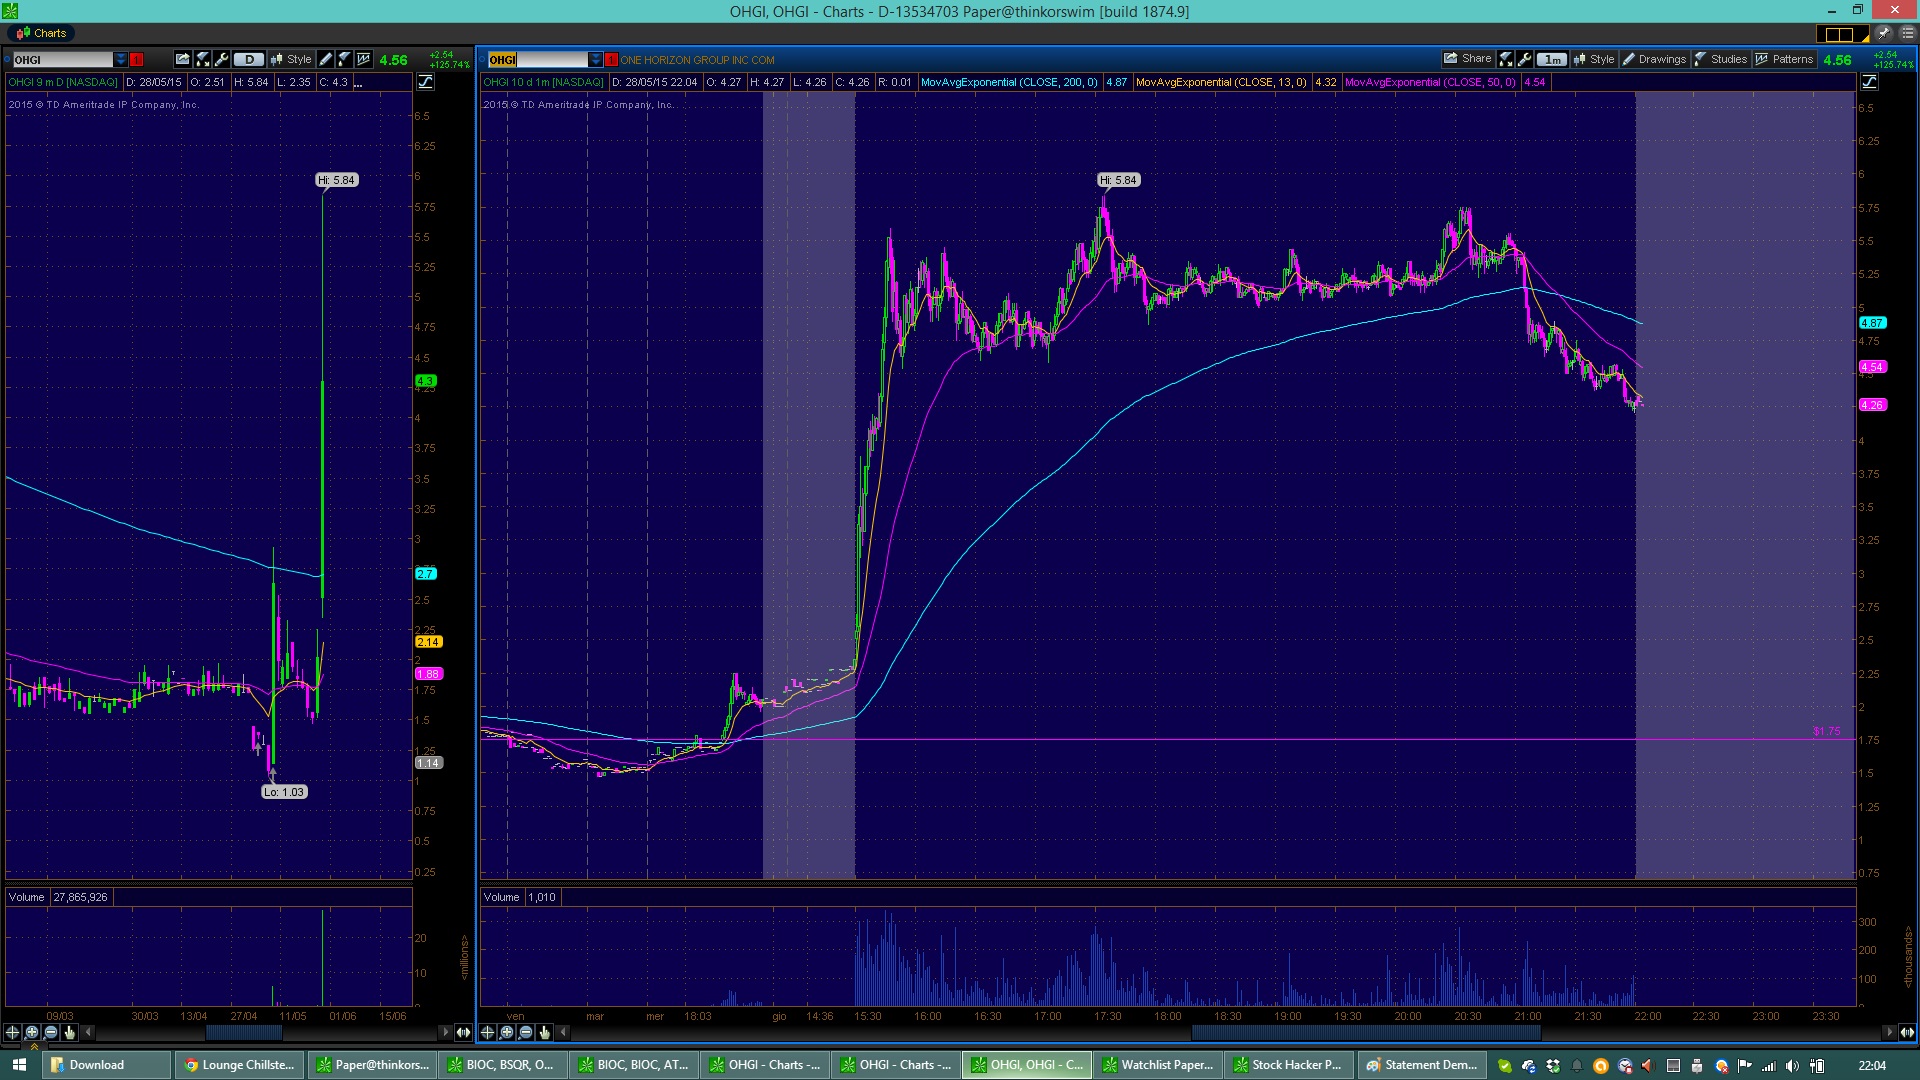Open the Studies menu in the right chart

point(1720,59)
